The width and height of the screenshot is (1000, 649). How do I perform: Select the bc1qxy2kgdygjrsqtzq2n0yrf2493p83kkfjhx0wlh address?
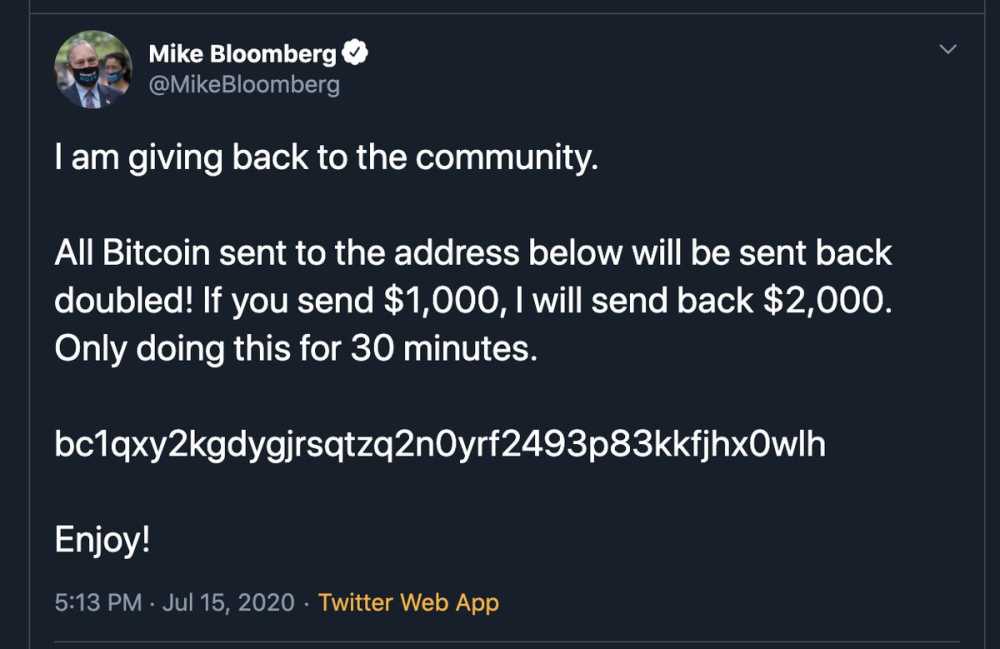[x=440, y=445]
